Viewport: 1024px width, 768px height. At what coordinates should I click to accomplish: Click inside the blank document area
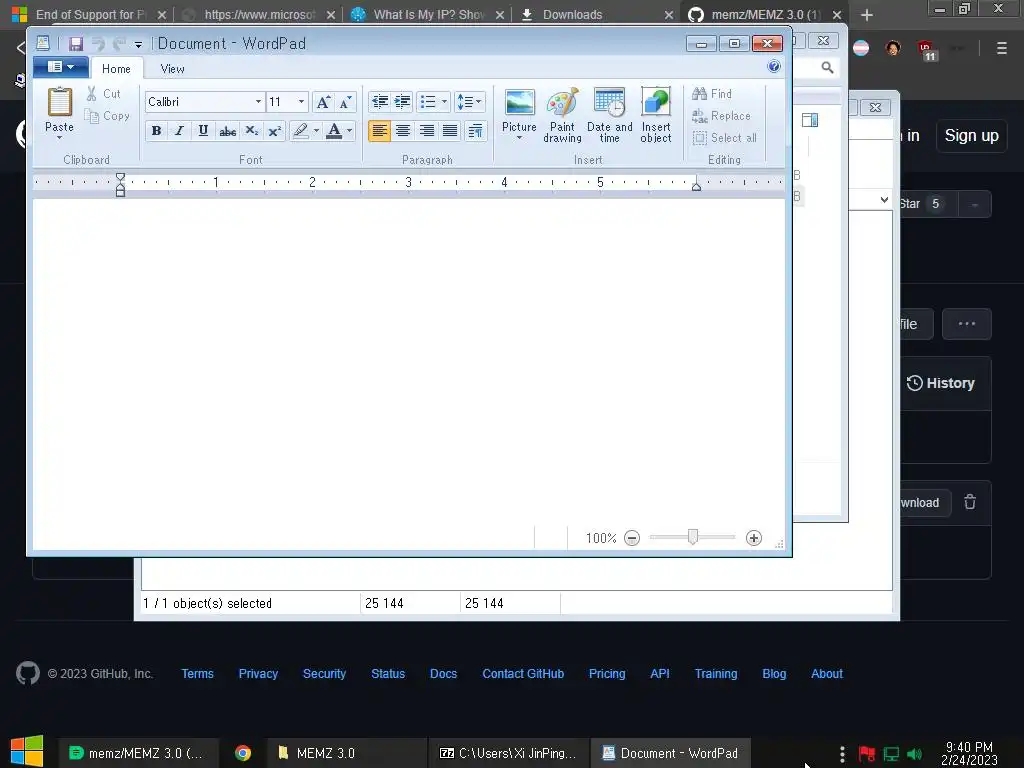pyautogui.click(x=409, y=362)
